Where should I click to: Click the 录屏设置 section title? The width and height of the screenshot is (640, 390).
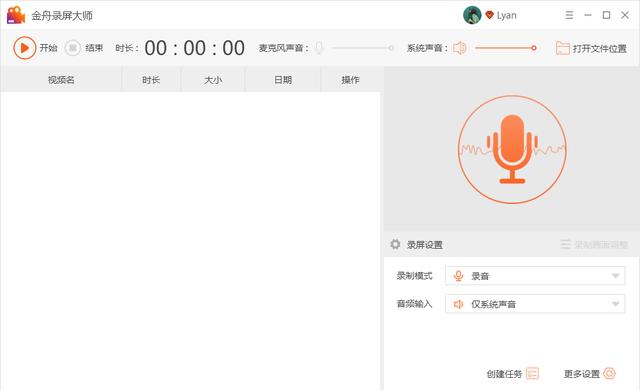coord(425,245)
